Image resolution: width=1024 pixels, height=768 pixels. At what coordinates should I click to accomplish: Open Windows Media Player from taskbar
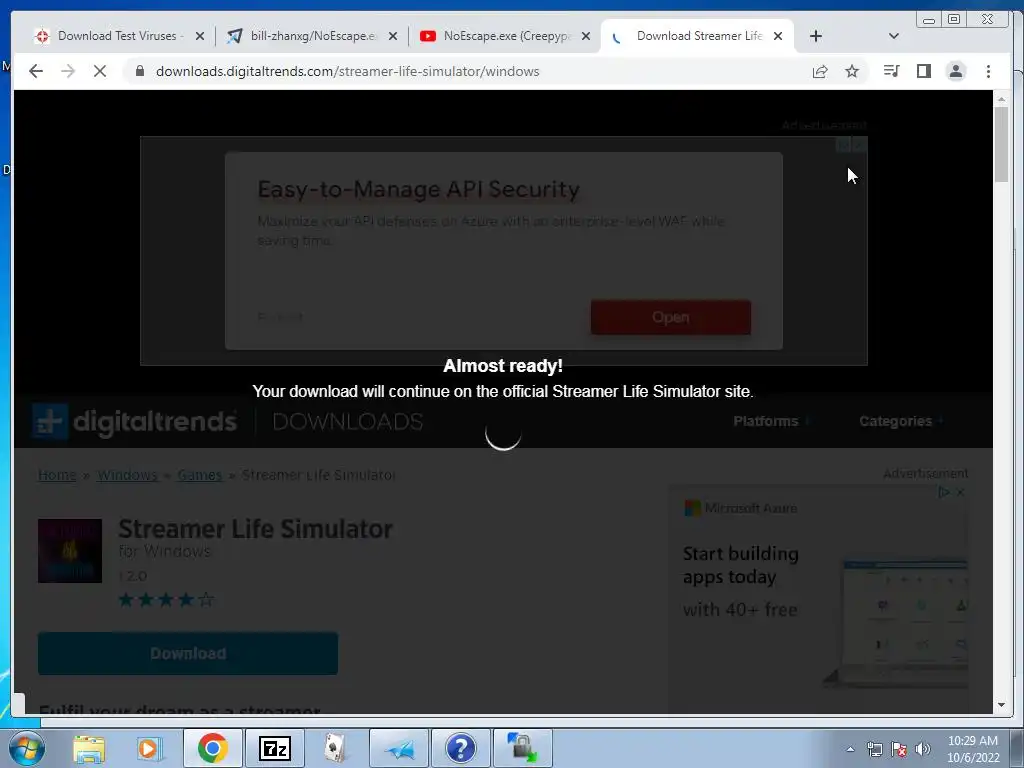[x=149, y=748]
